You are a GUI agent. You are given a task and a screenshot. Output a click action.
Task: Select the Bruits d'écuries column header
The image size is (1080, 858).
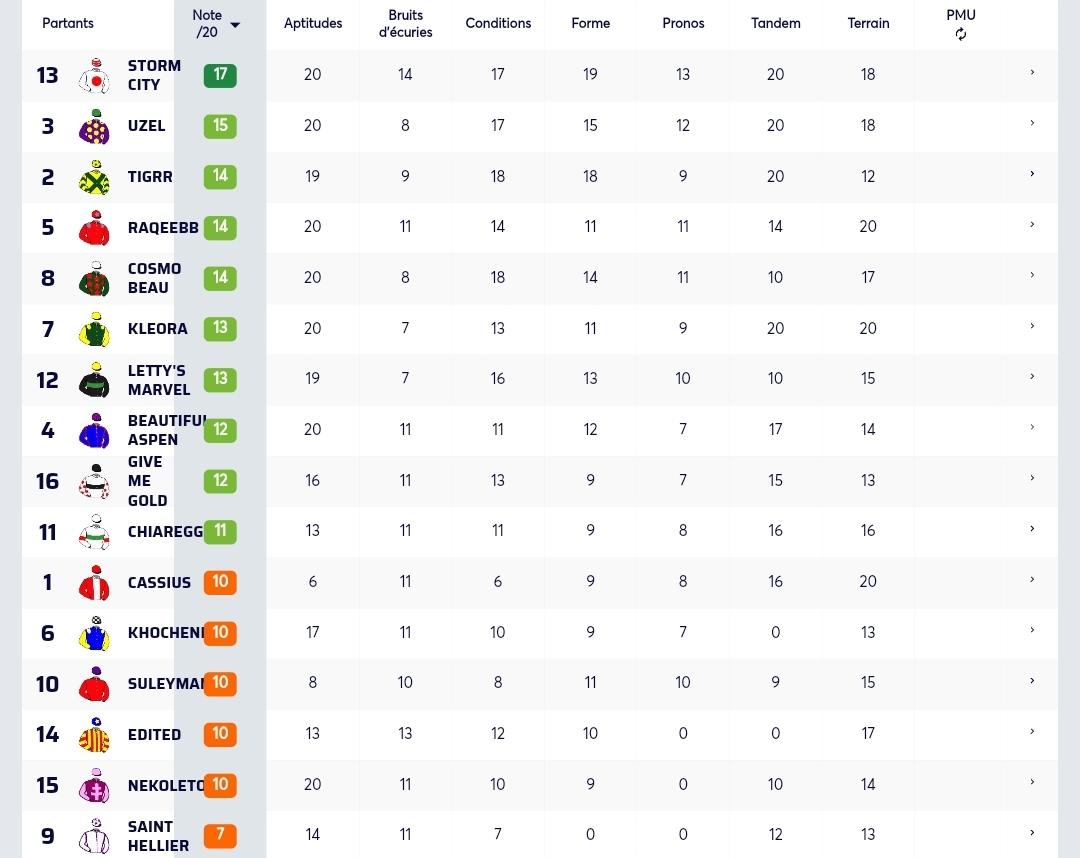point(406,23)
